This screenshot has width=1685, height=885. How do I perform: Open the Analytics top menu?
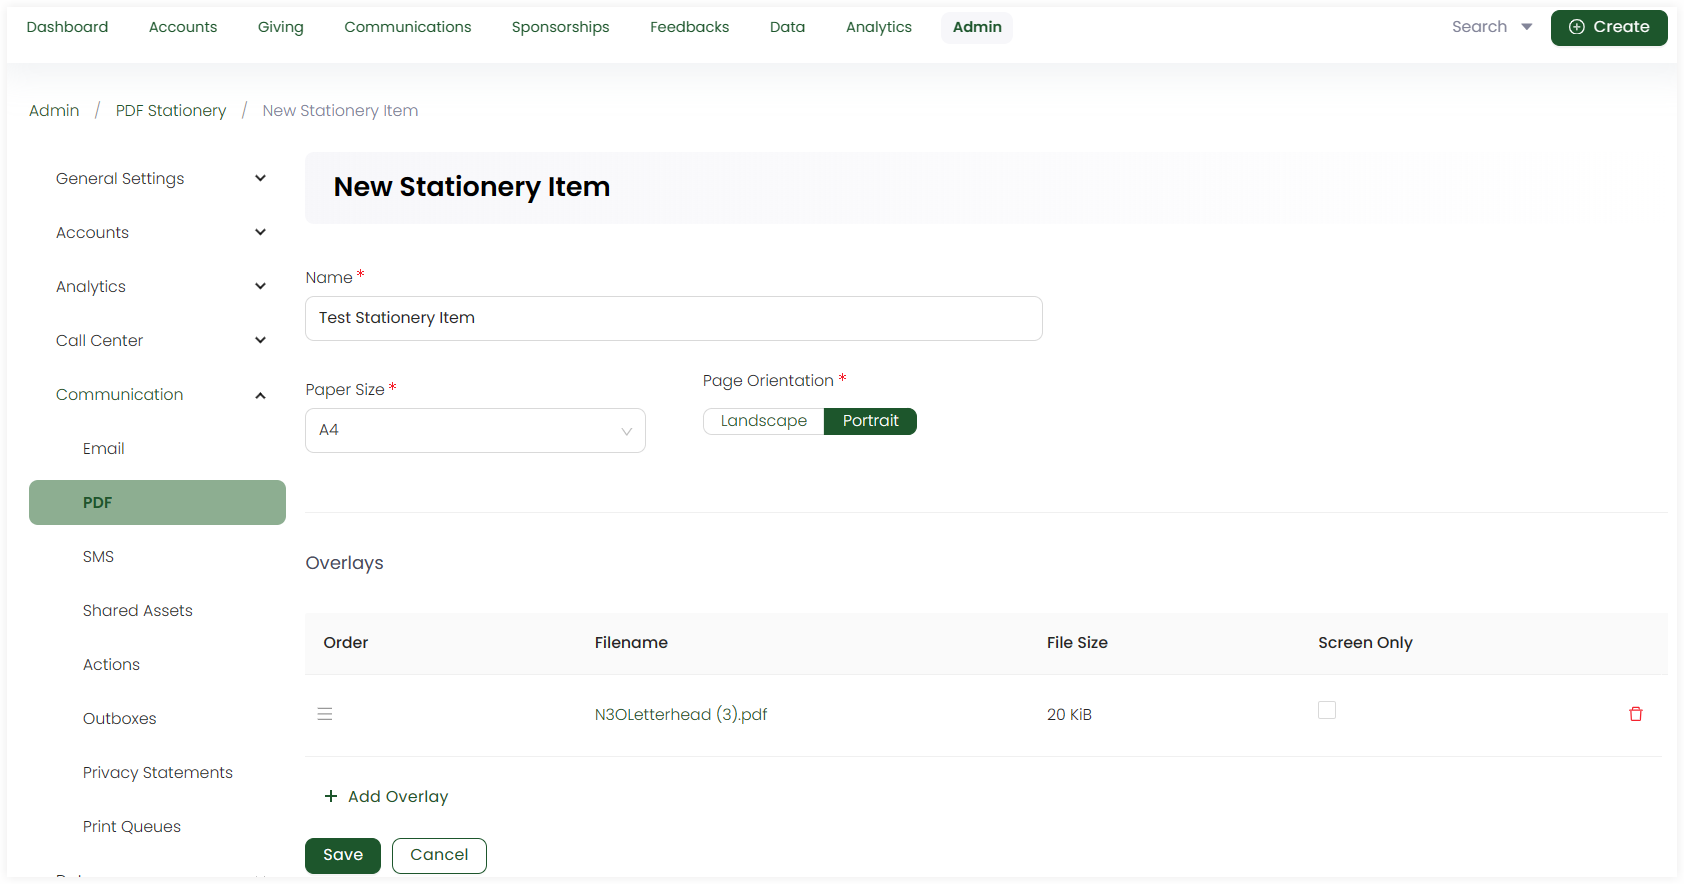click(x=879, y=27)
